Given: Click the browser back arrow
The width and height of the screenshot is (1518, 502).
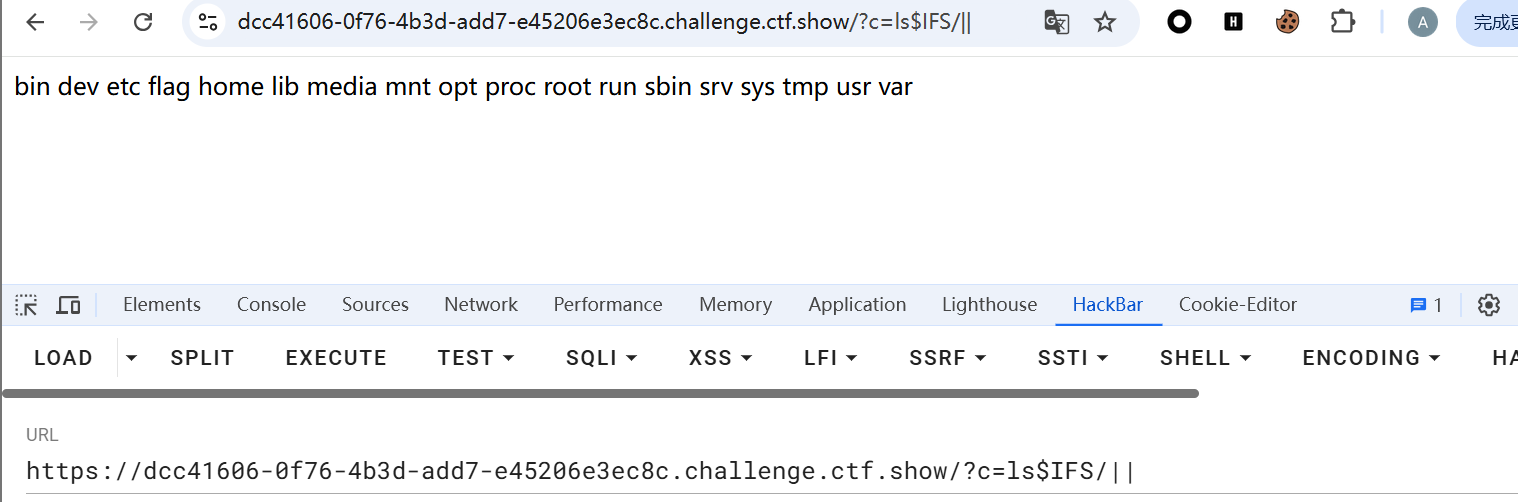Looking at the screenshot, I should pyautogui.click(x=36, y=22).
